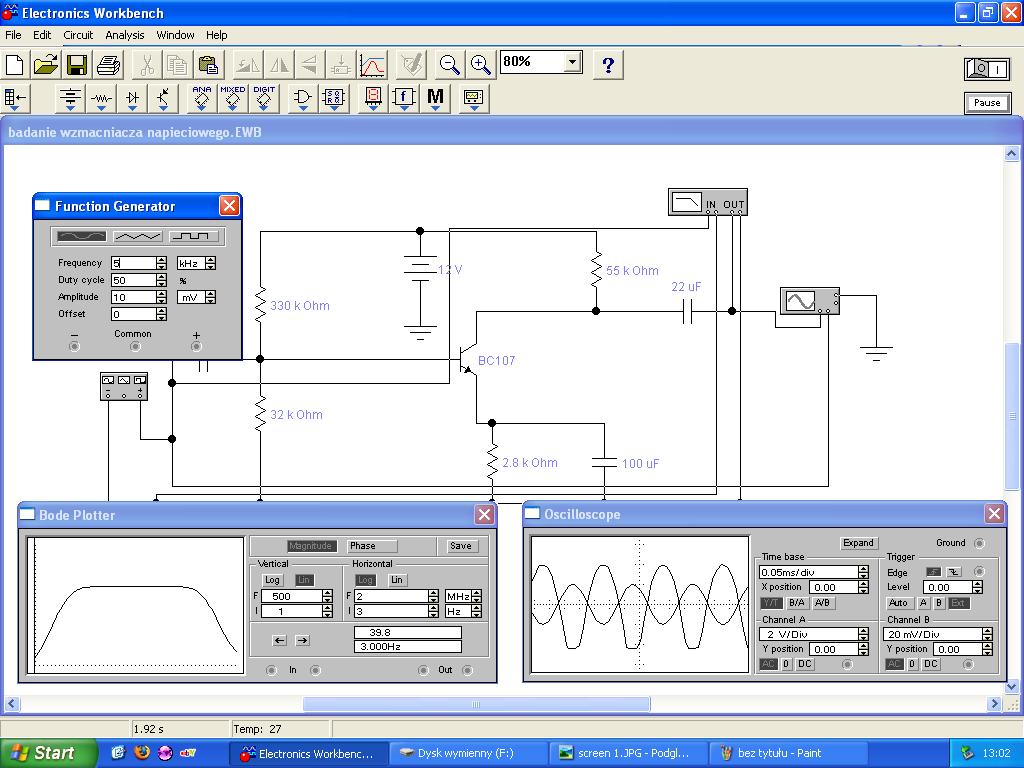Adjust Bode horizontal F unit MHz spinner

tap(477, 596)
